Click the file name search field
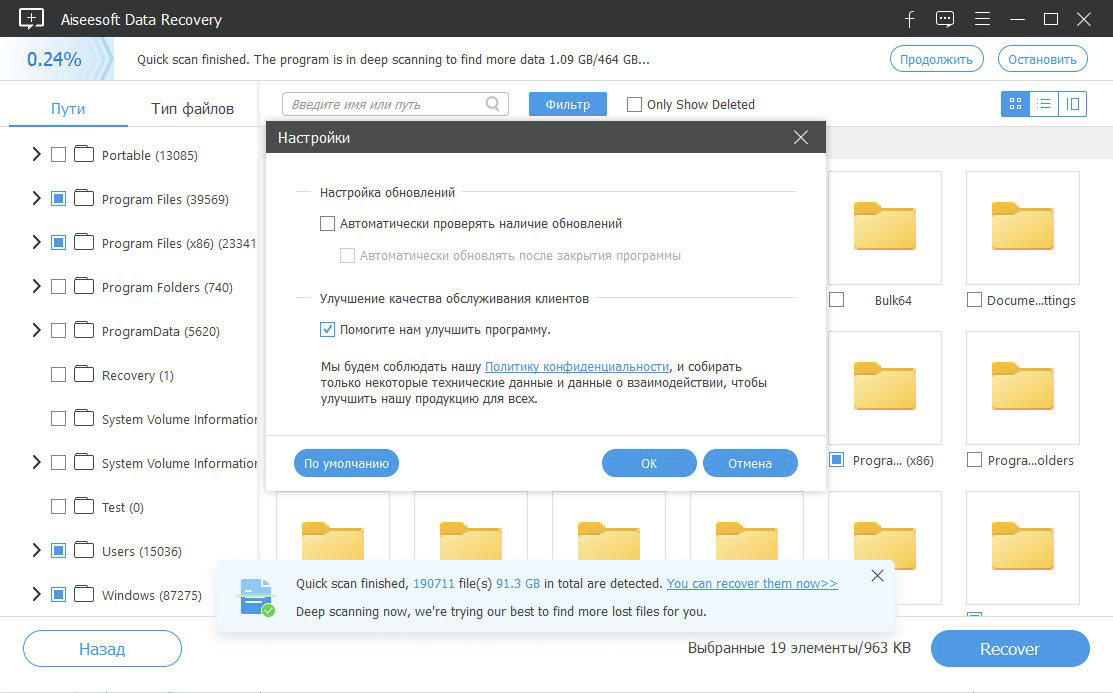This screenshot has width=1113, height=693. click(384, 104)
